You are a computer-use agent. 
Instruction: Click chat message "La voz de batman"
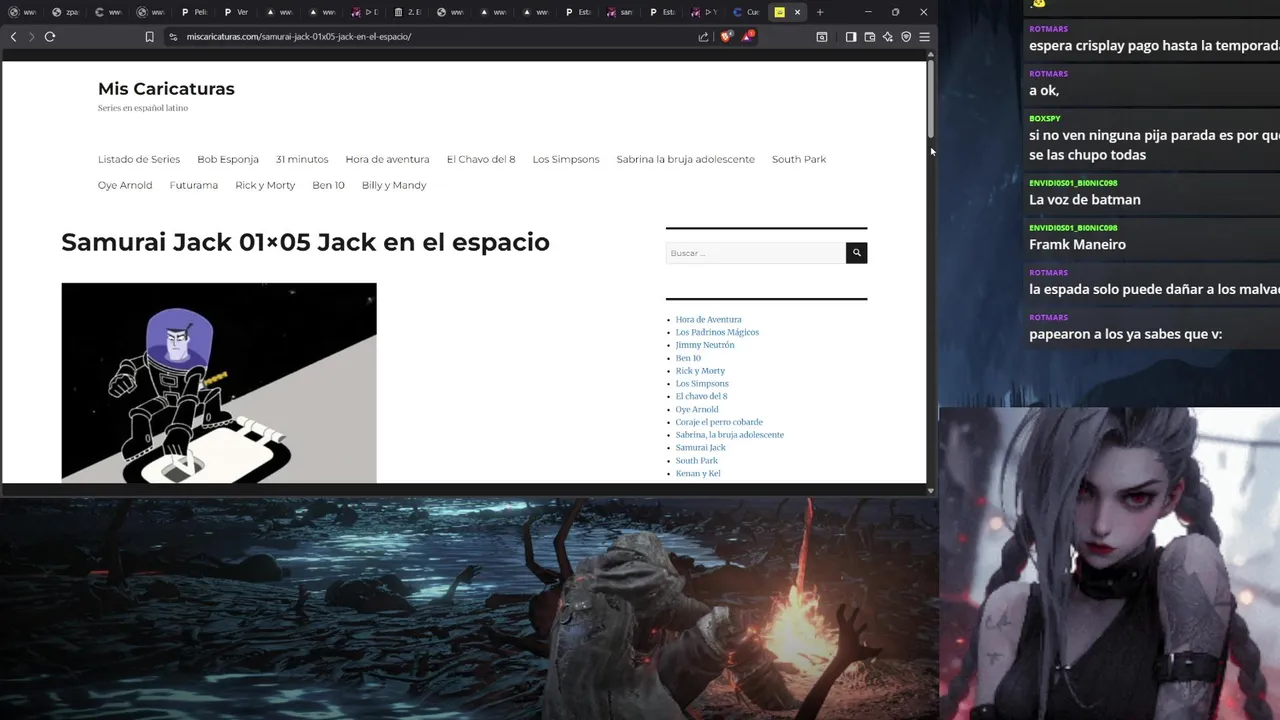pos(1085,200)
